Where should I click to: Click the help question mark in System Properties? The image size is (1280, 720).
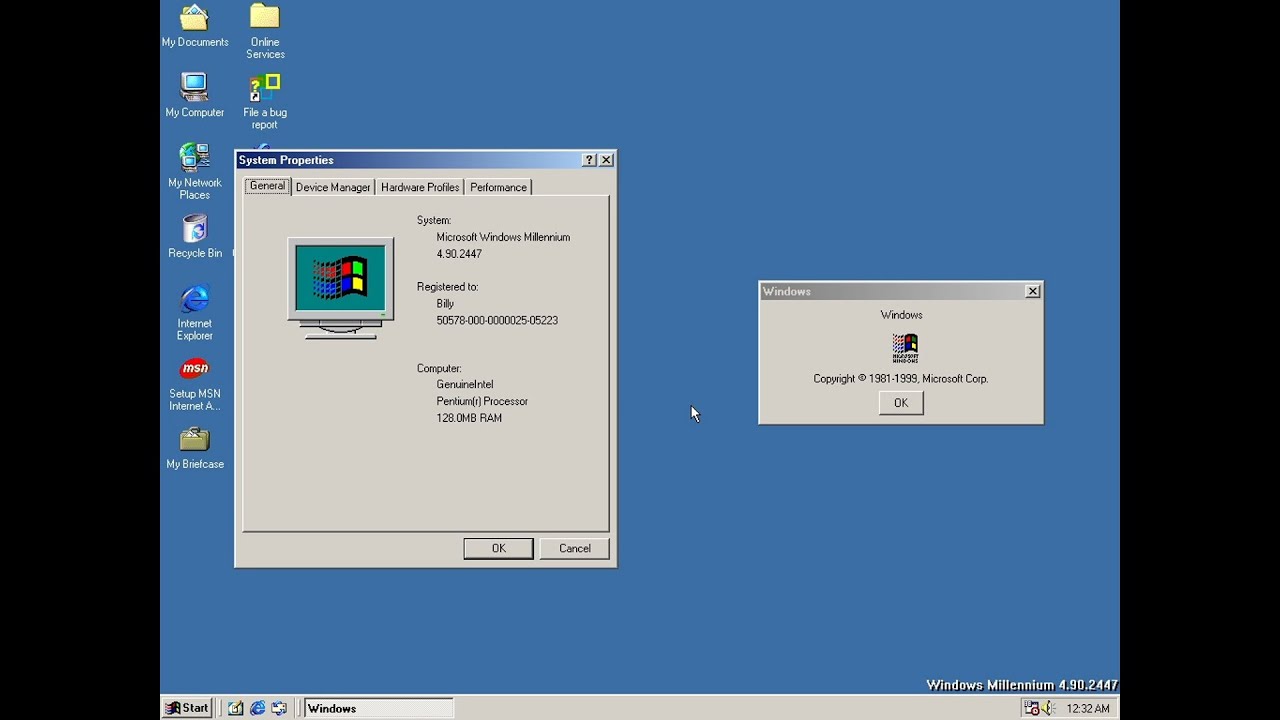(x=589, y=160)
